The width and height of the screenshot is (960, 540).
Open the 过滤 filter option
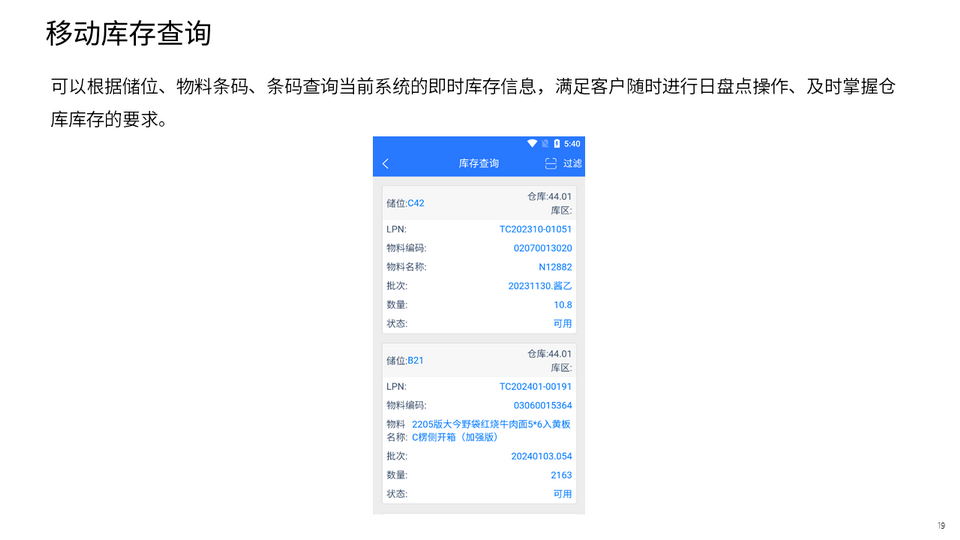tap(572, 163)
